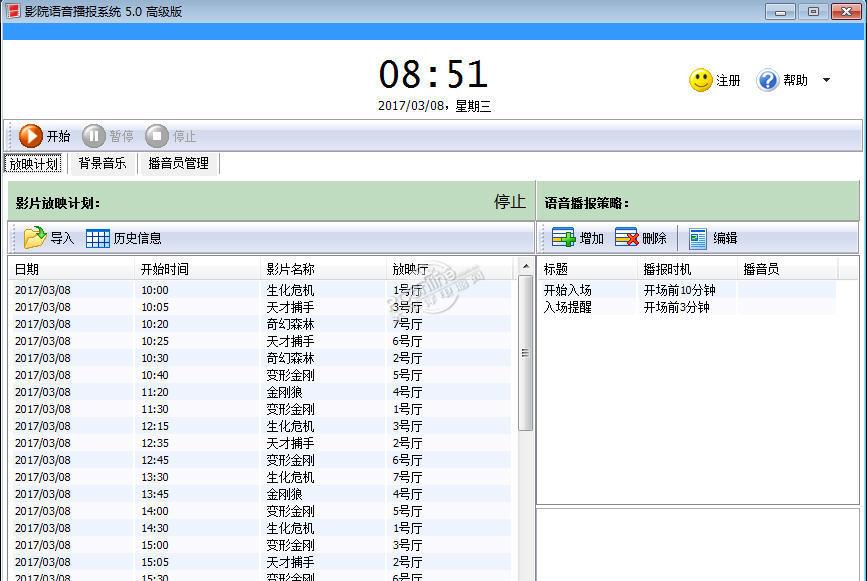Select the 10:05 天才捕手 showing row
The height and width of the screenshot is (581, 867).
tap(261, 307)
